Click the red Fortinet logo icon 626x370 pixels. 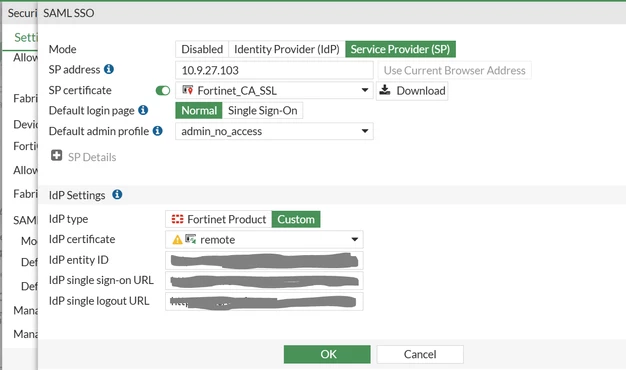pos(177,219)
